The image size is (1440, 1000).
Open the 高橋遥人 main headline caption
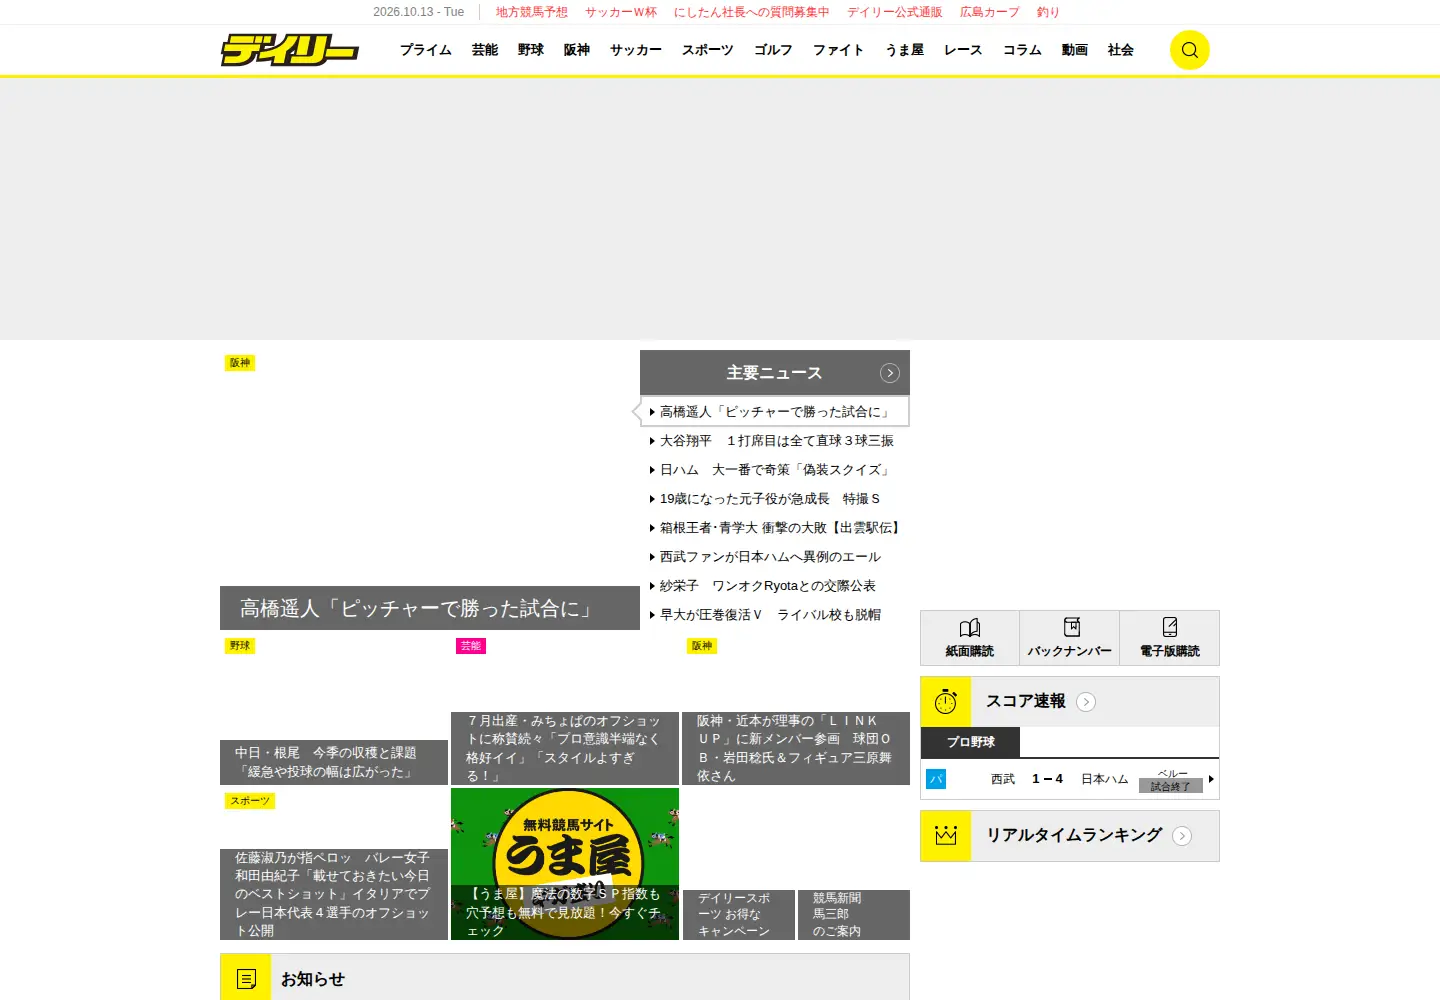point(430,608)
